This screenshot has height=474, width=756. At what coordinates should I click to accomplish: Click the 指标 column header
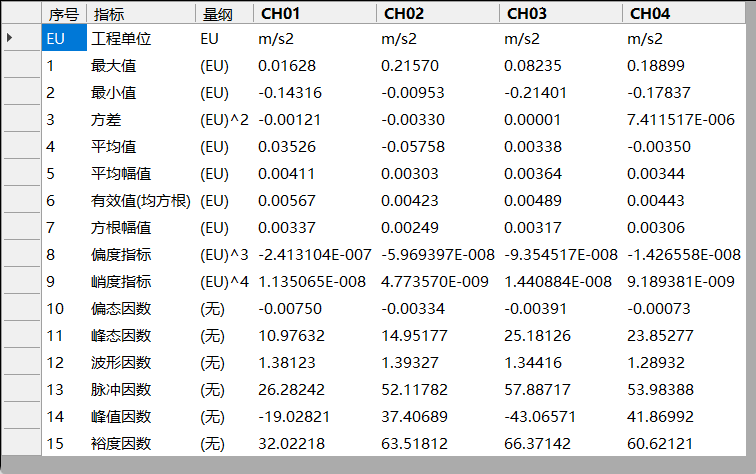[x=140, y=14]
